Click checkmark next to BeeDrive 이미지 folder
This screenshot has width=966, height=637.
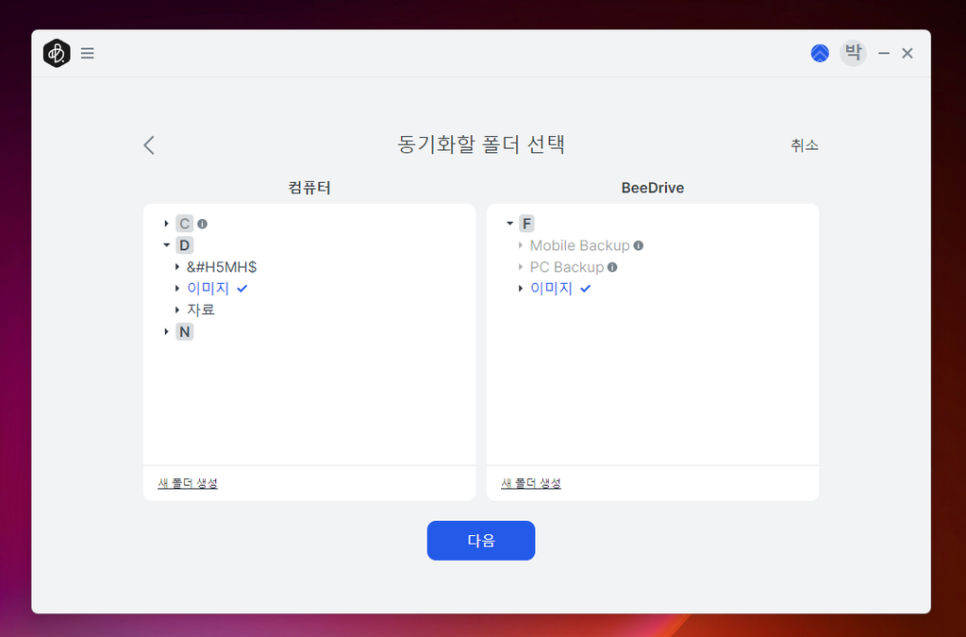[585, 288]
